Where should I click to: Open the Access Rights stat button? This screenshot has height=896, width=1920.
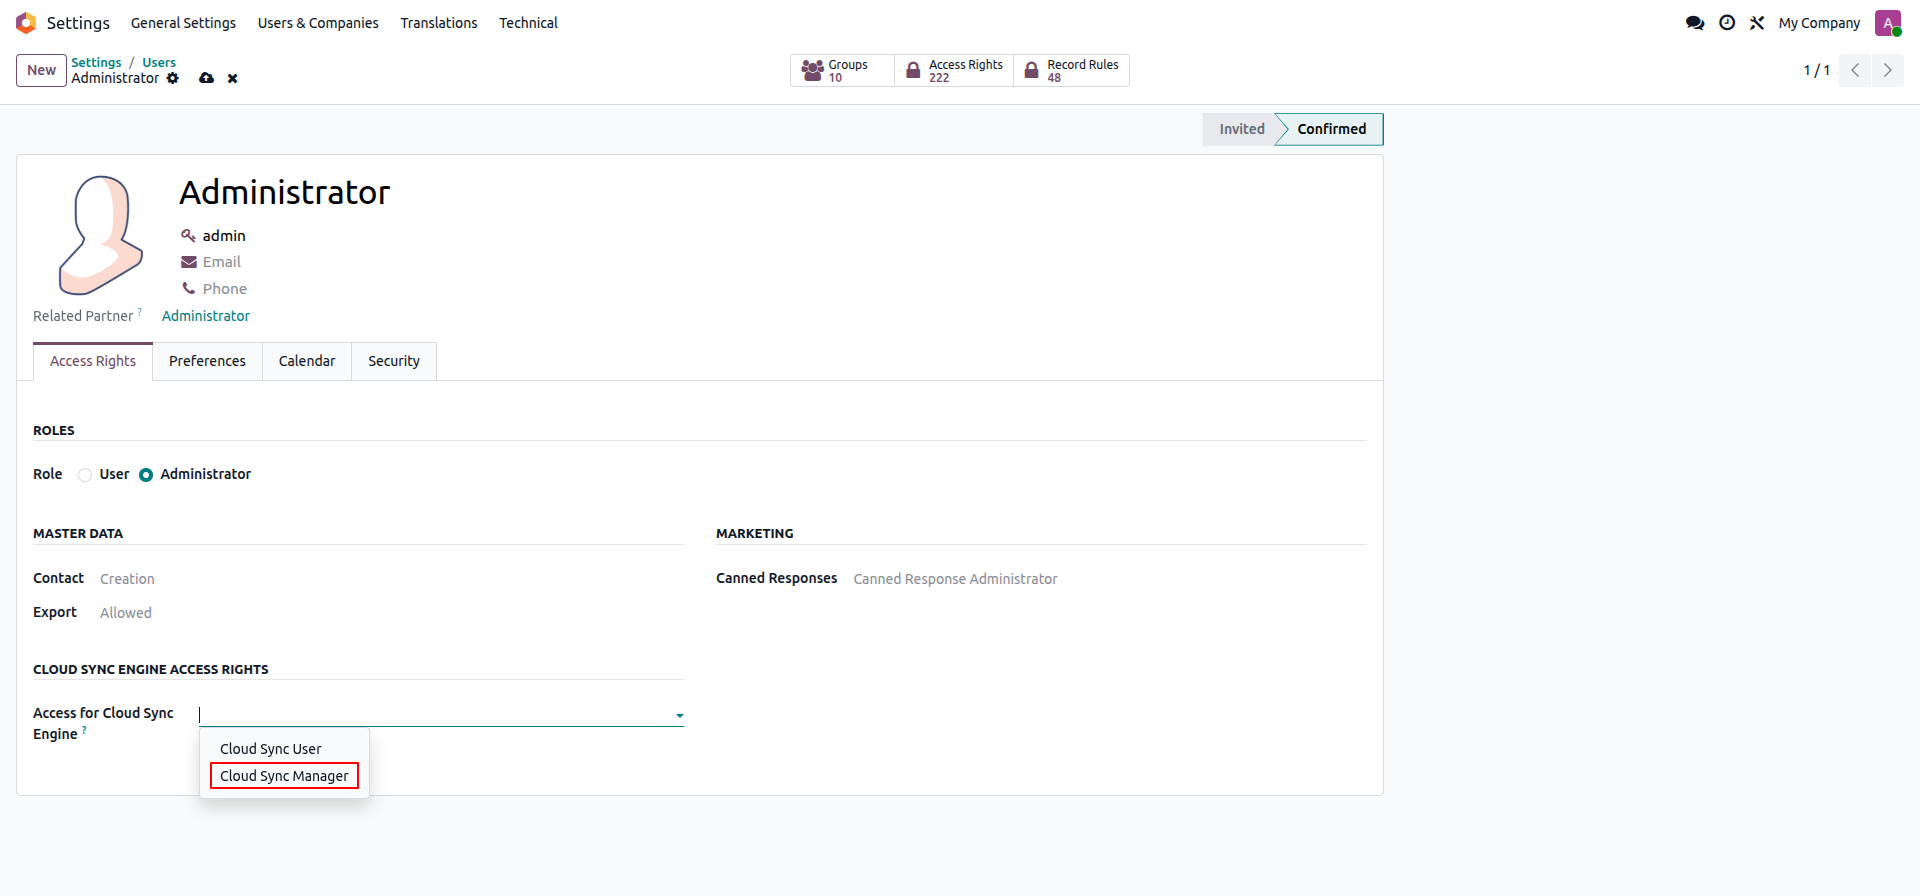coord(954,70)
